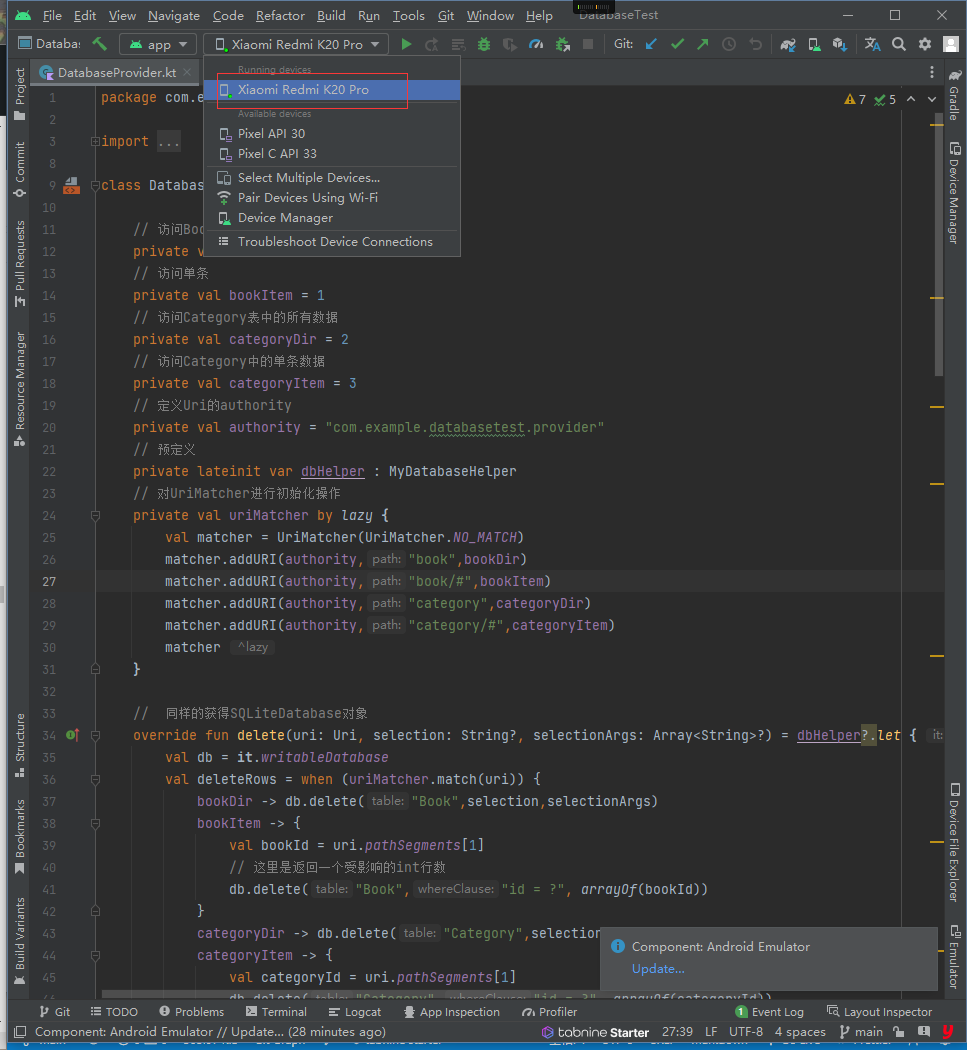This screenshot has width=967, height=1050.
Task: Click the green Run app button
Action: [406, 44]
